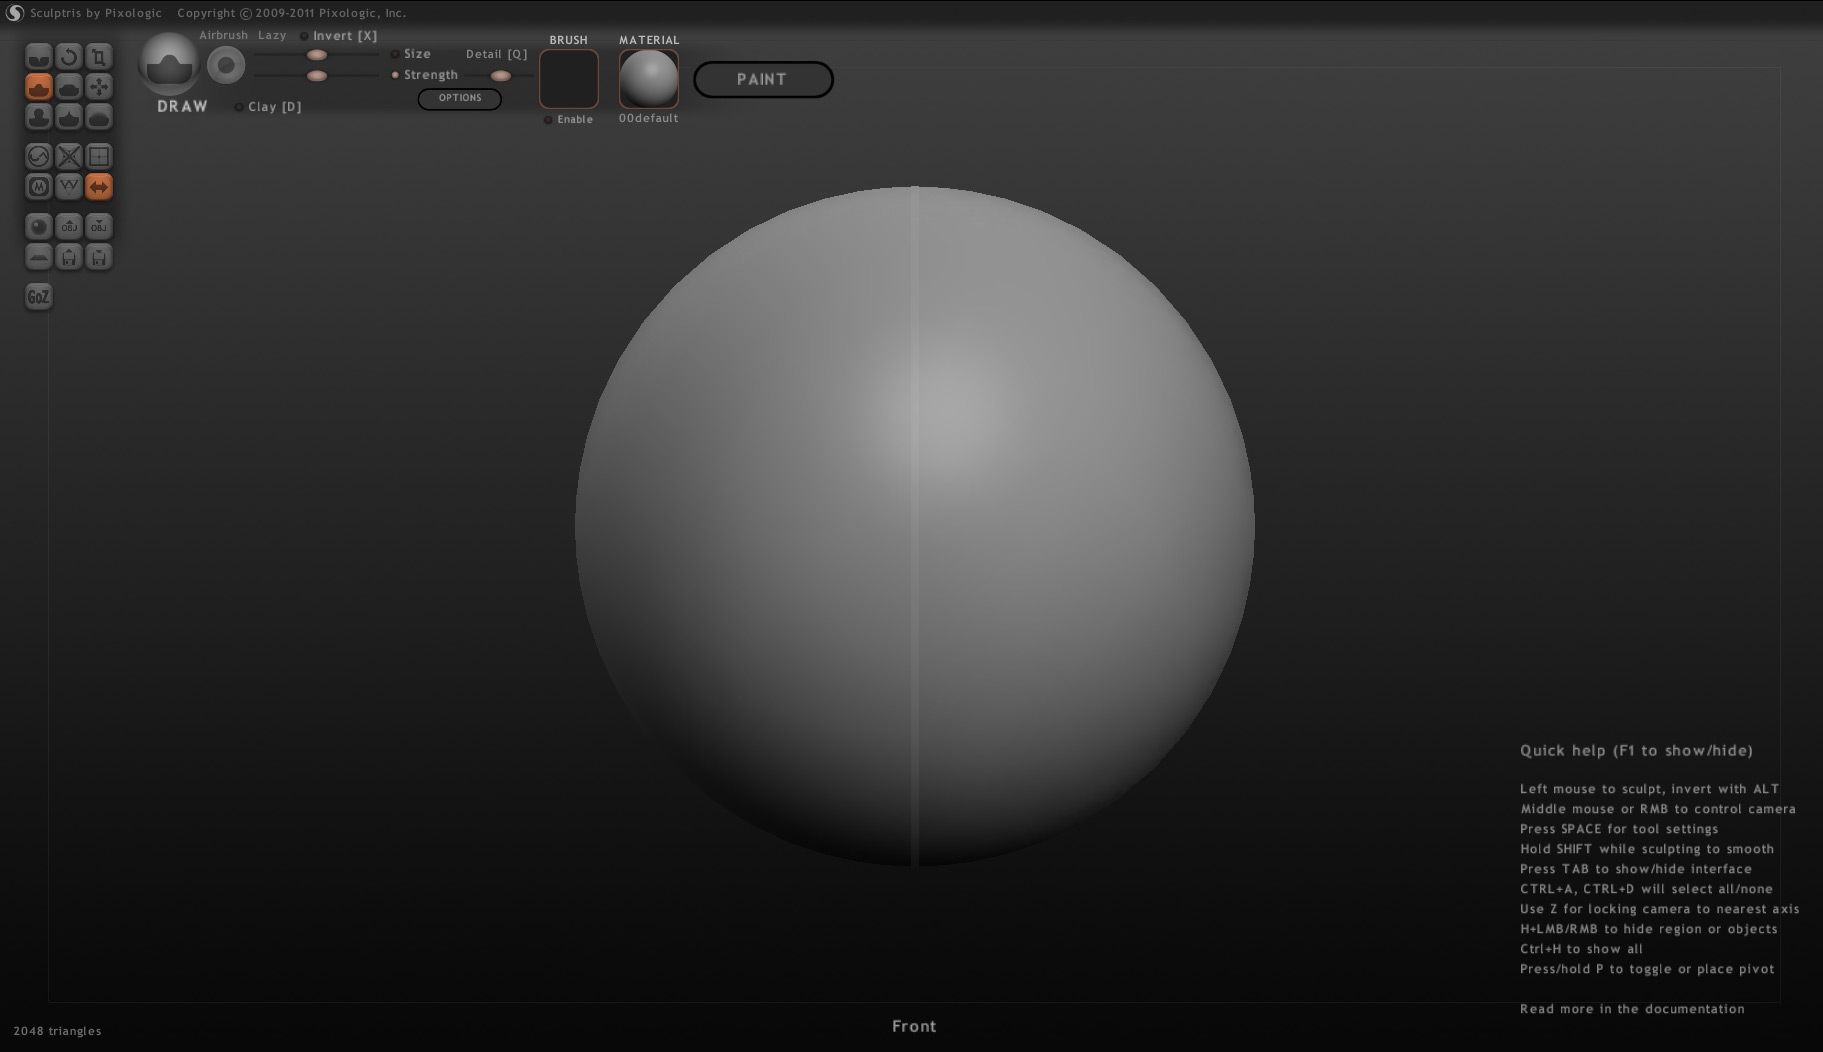Select the Flatten brush

point(68,86)
